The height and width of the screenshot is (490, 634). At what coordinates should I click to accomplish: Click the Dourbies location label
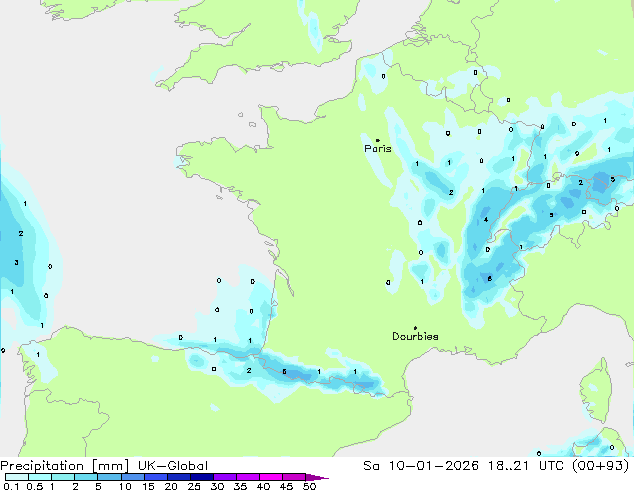click(415, 336)
